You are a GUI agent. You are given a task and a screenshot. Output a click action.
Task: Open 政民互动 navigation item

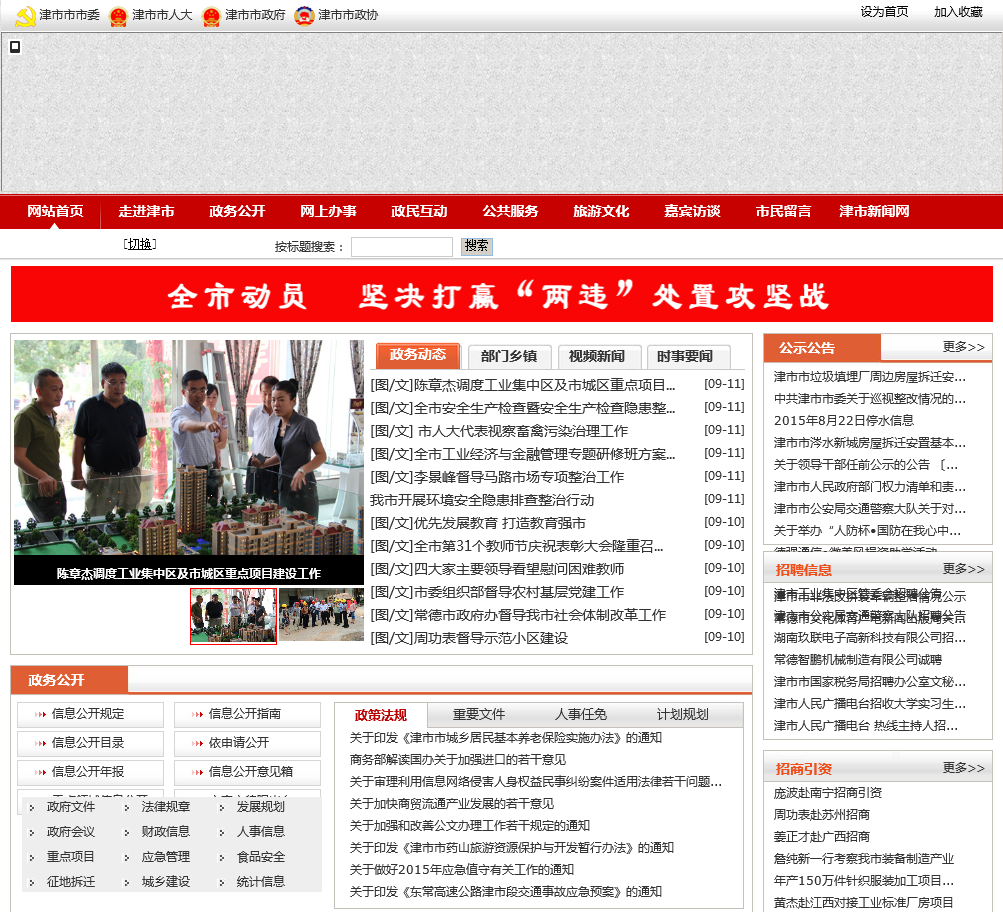click(x=419, y=211)
